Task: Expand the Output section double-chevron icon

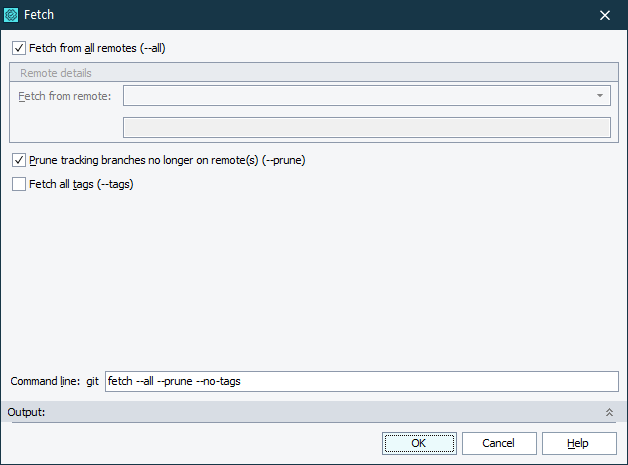Action: click(609, 412)
